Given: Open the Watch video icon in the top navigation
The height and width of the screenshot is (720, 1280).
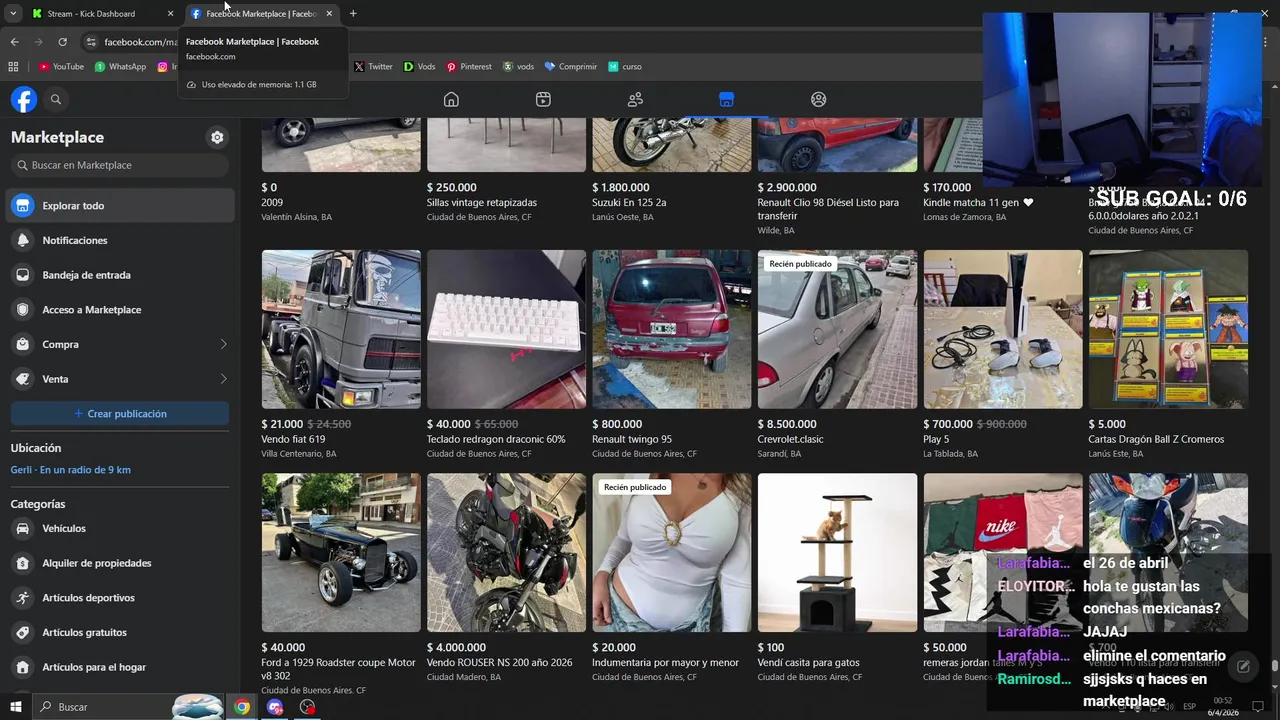Looking at the screenshot, I should click(543, 99).
